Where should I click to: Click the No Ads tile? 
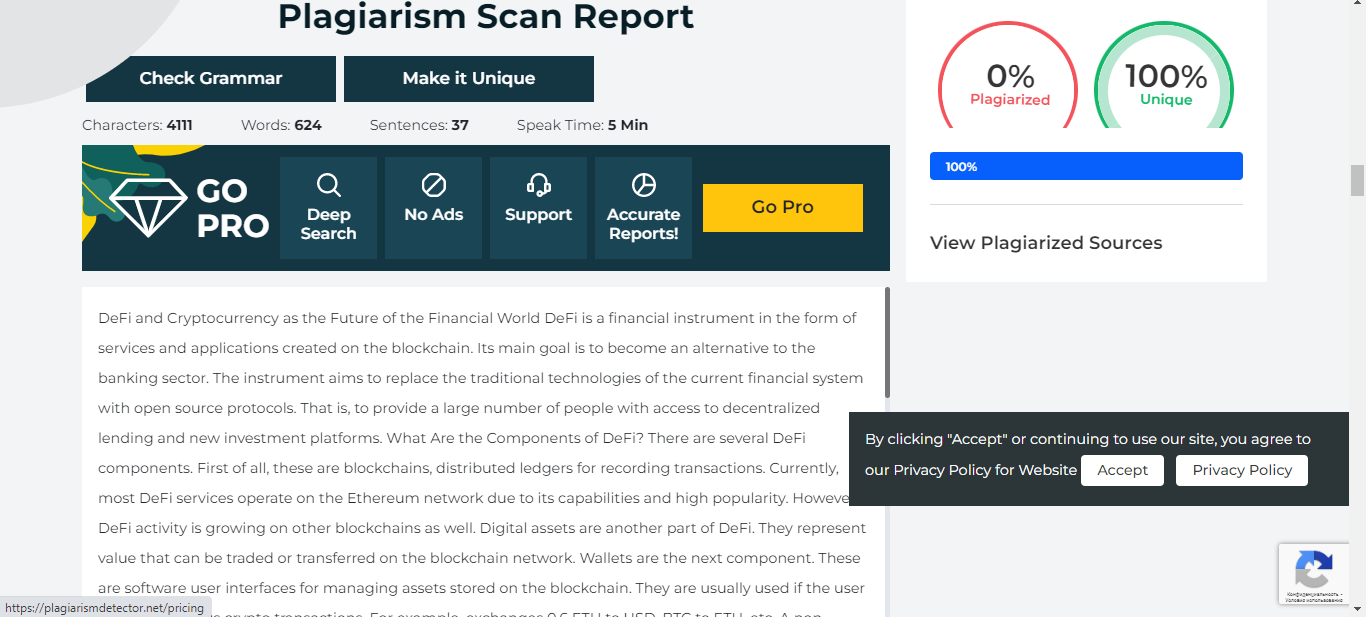pyautogui.click(x=433, y=208)
